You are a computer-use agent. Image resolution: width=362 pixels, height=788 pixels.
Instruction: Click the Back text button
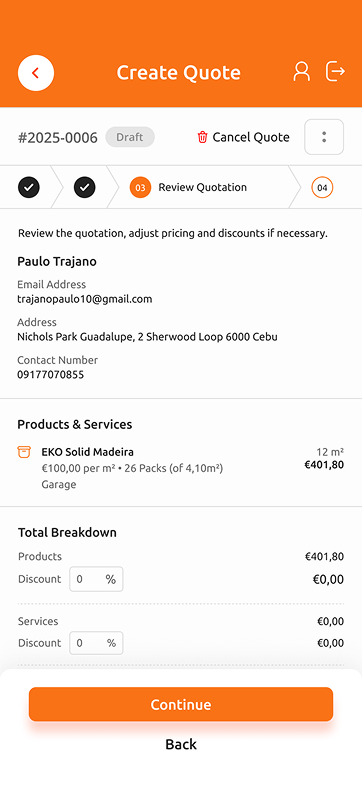pyautogui.click(x=181, y=744)
